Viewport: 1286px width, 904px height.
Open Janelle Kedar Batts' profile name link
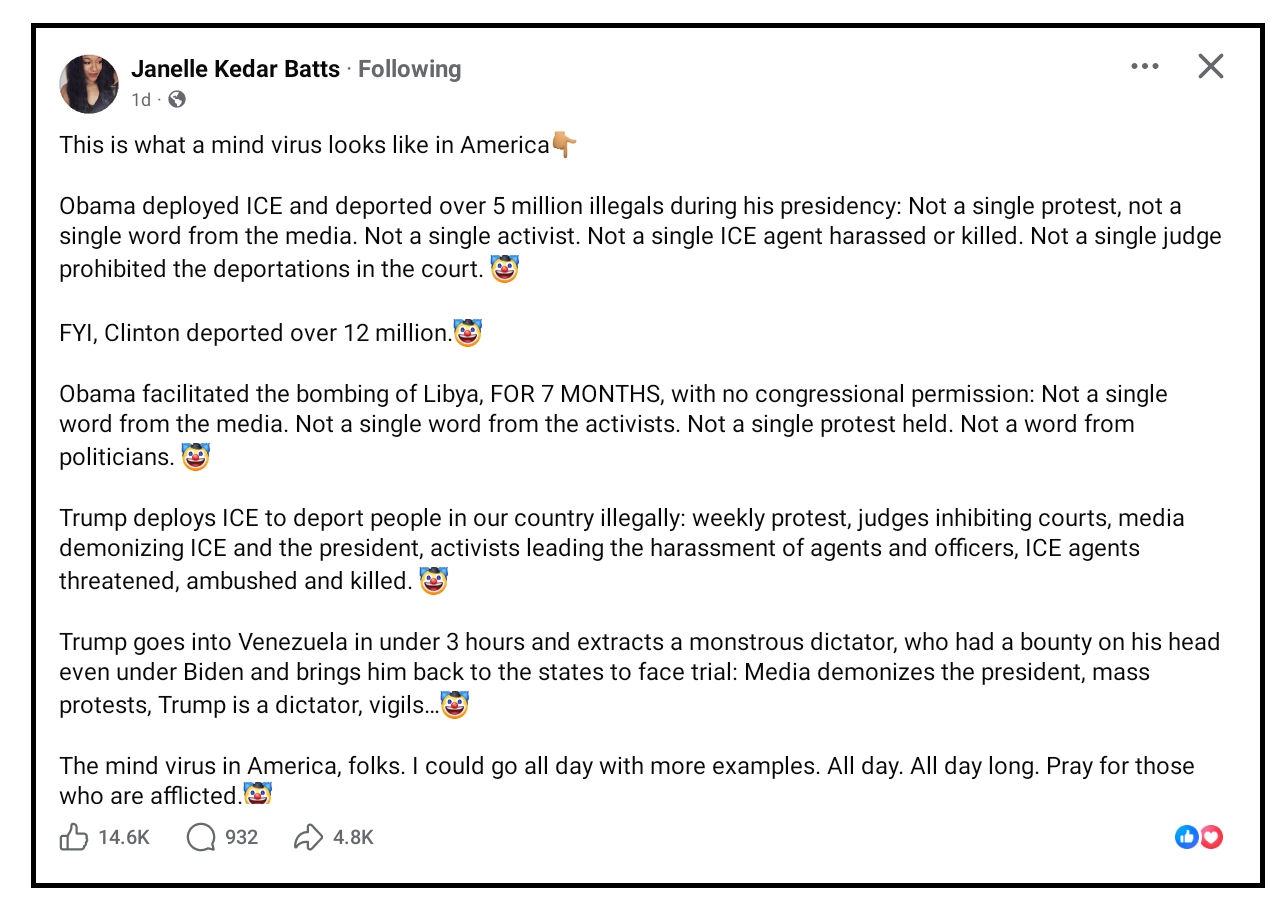coord(235,69)
